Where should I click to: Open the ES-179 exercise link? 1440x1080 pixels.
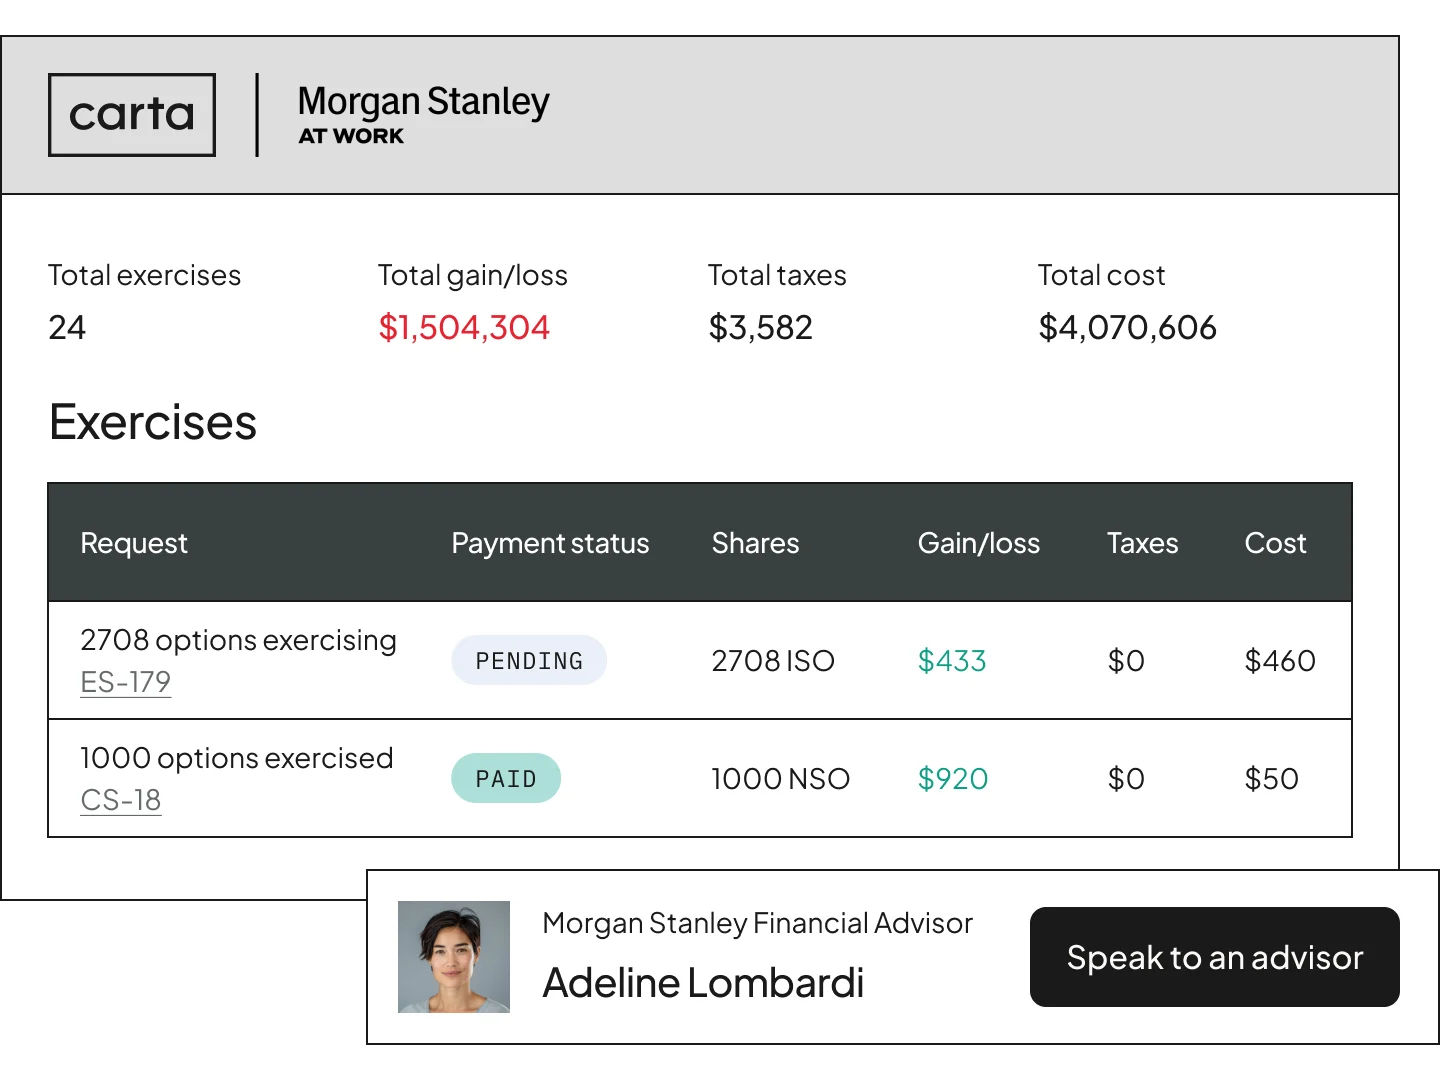pyautogui.click(x=126, y=682)
